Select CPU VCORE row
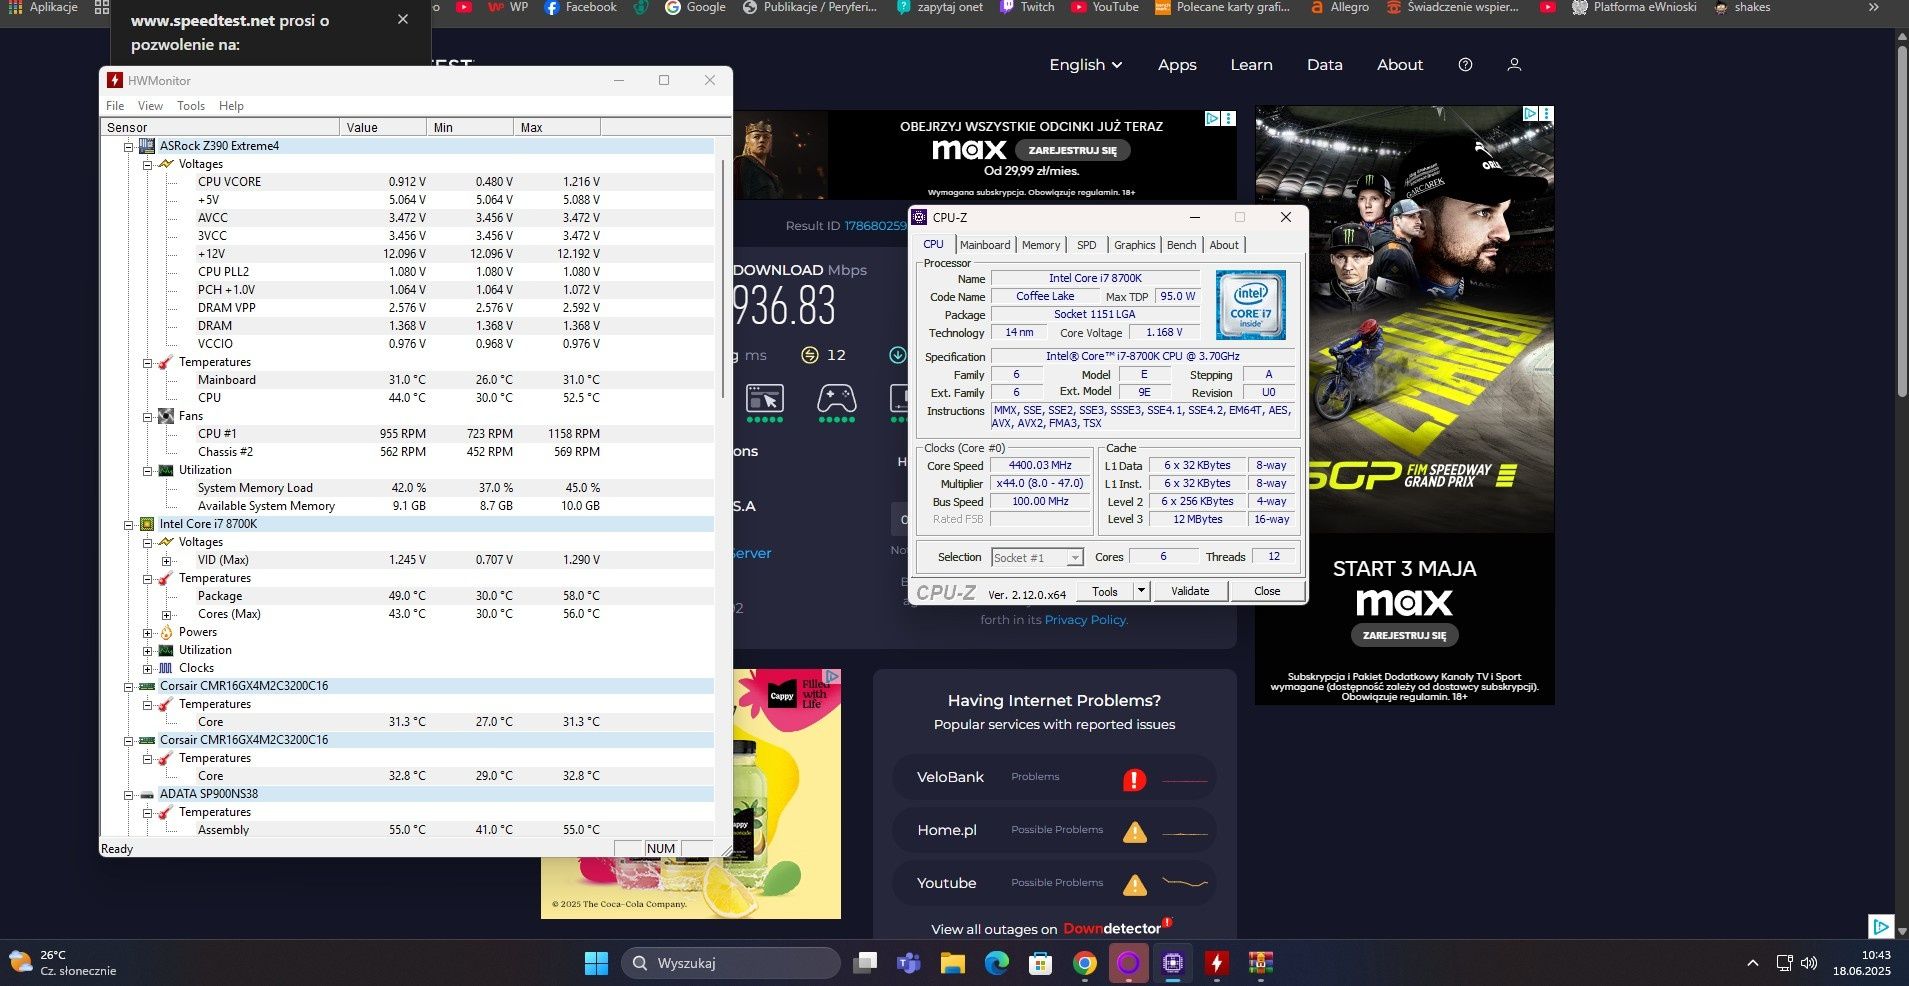 [x=408, y=182]
